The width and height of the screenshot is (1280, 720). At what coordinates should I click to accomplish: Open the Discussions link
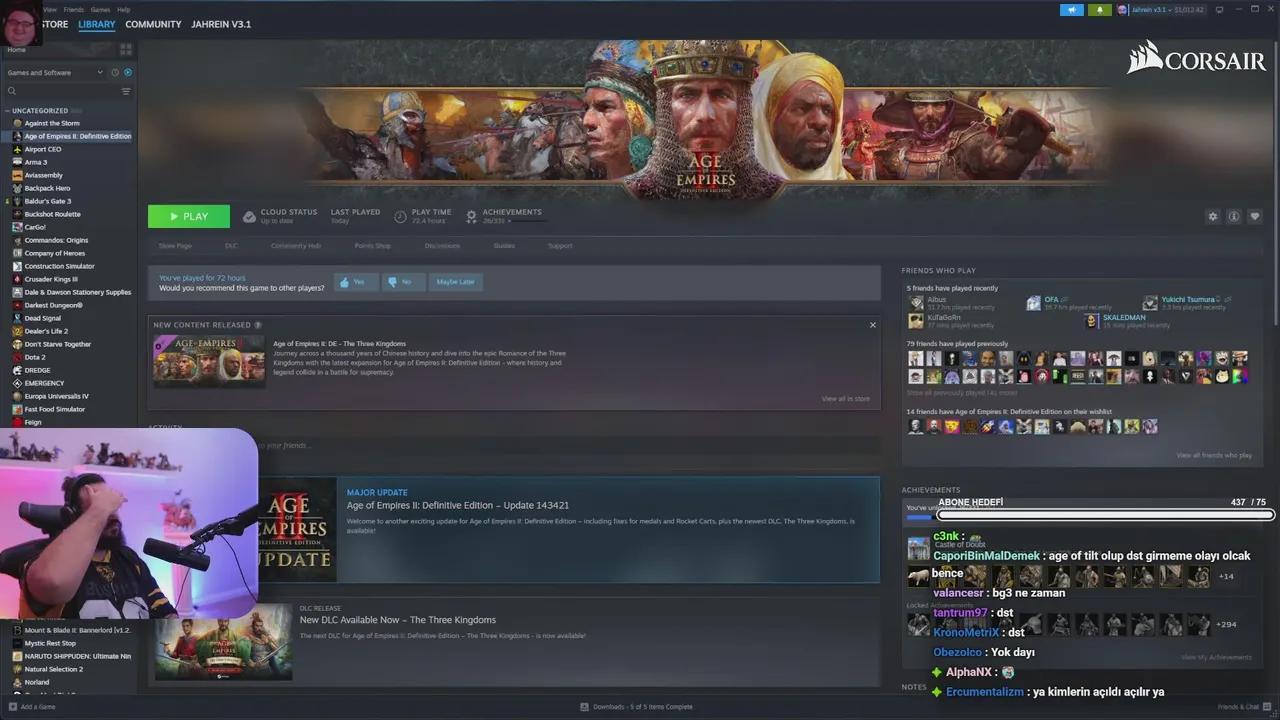point(442,246)
